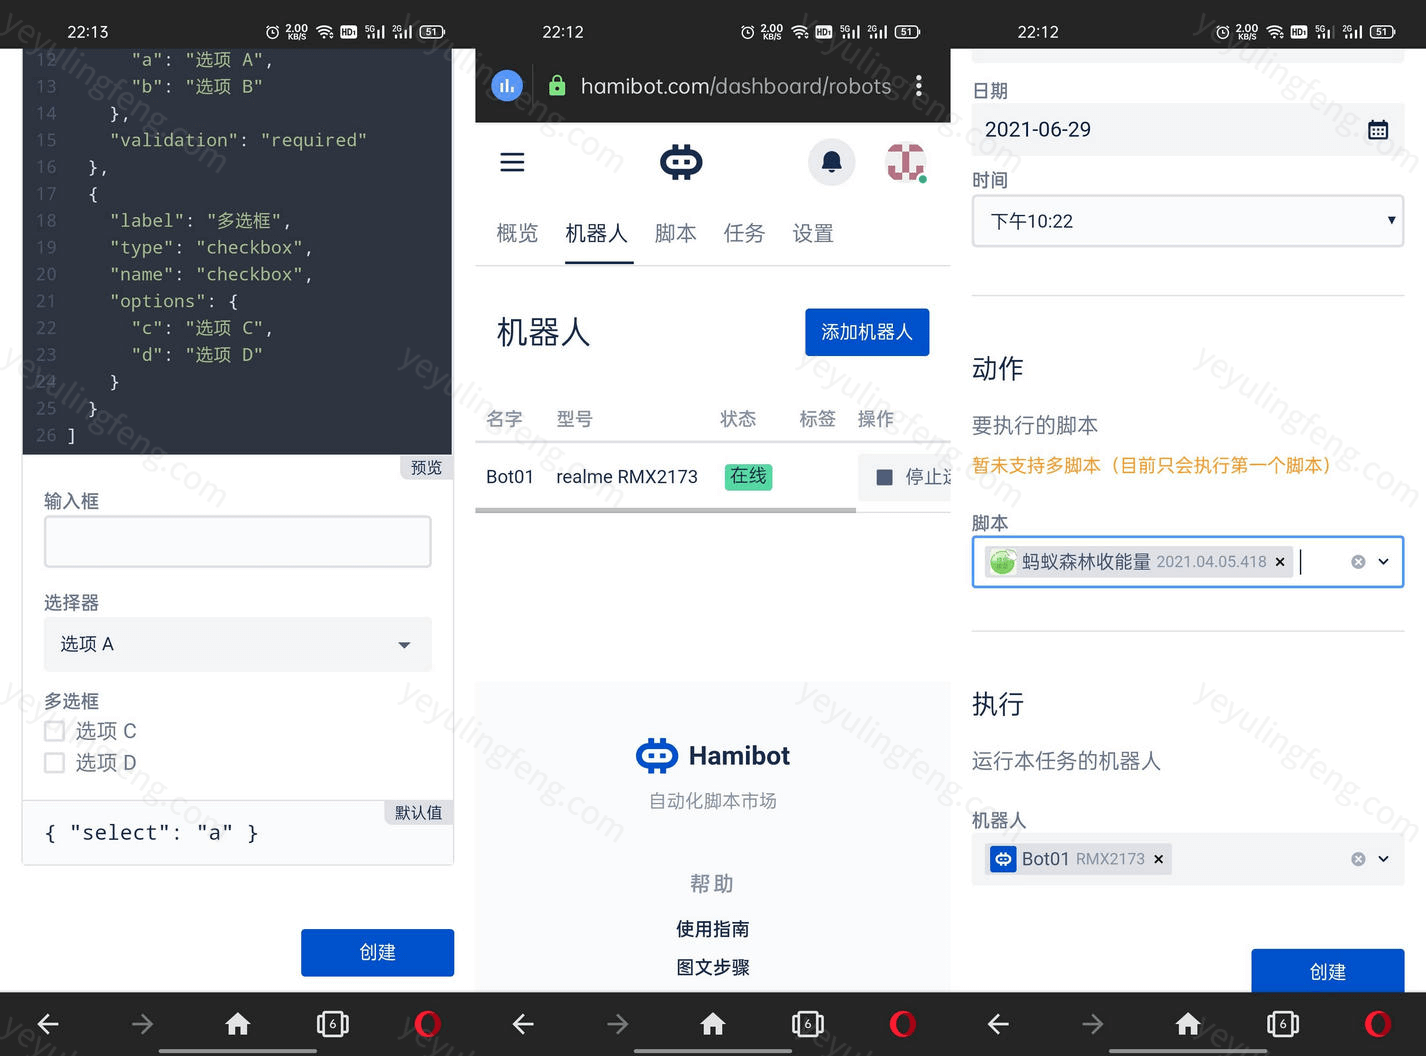Open 使用指南 help link
The height and width of the screenshot is (1056, 1426).
point(713,929)
